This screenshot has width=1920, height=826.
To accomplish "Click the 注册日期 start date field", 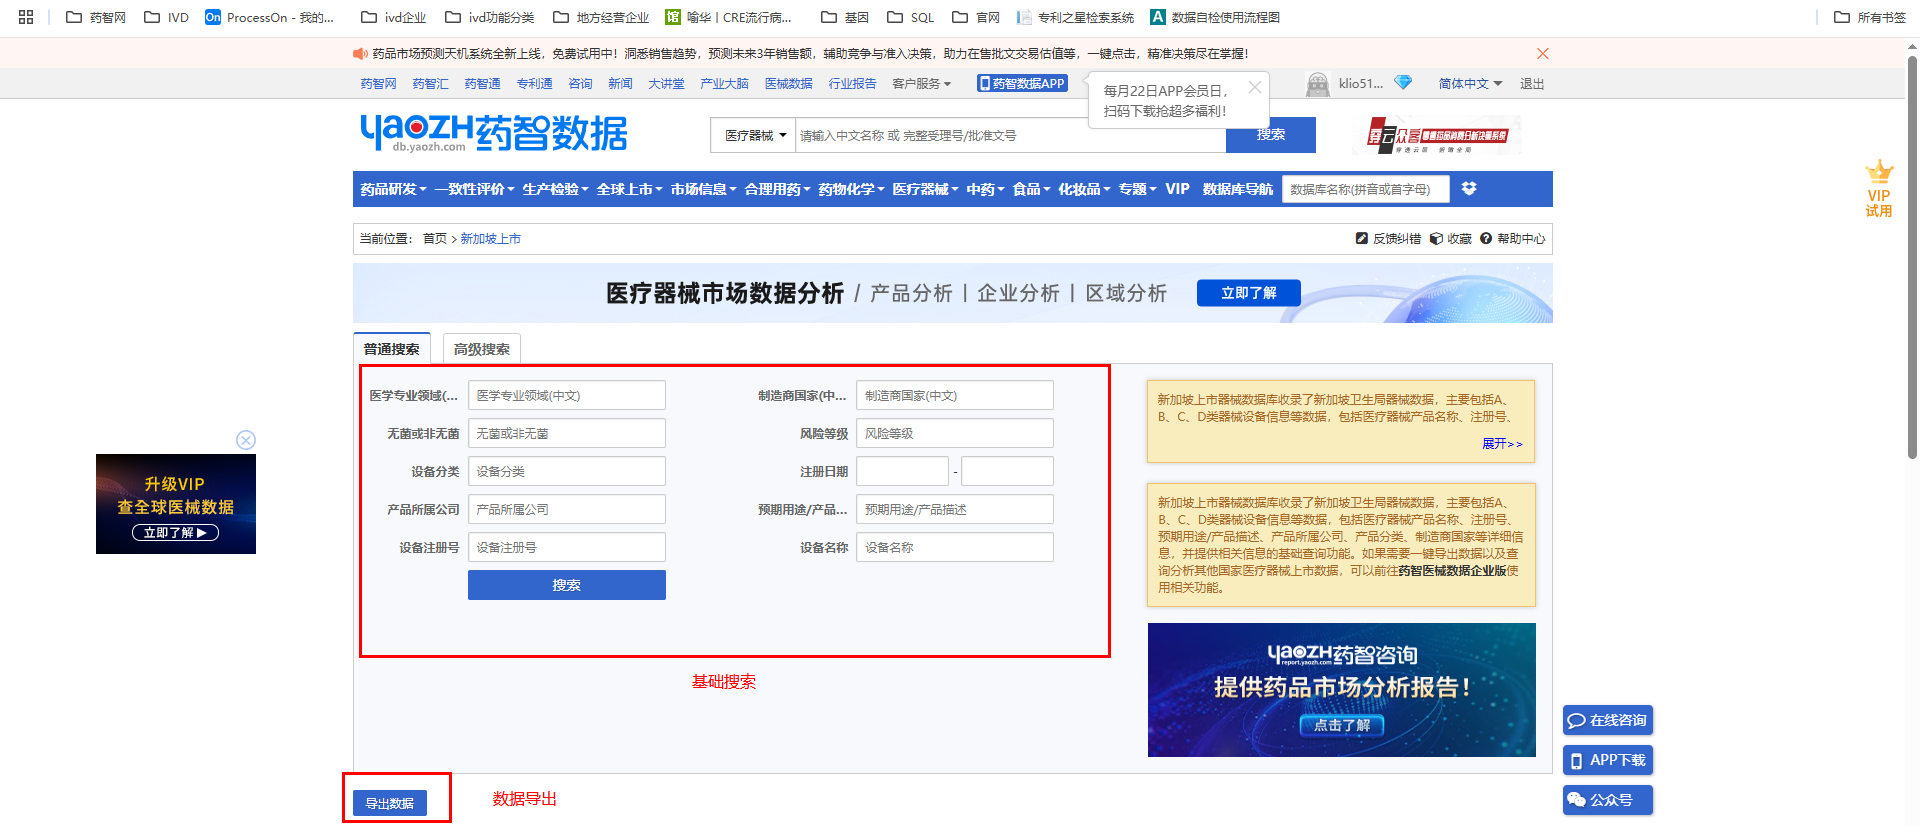I will tap(903, 471).
